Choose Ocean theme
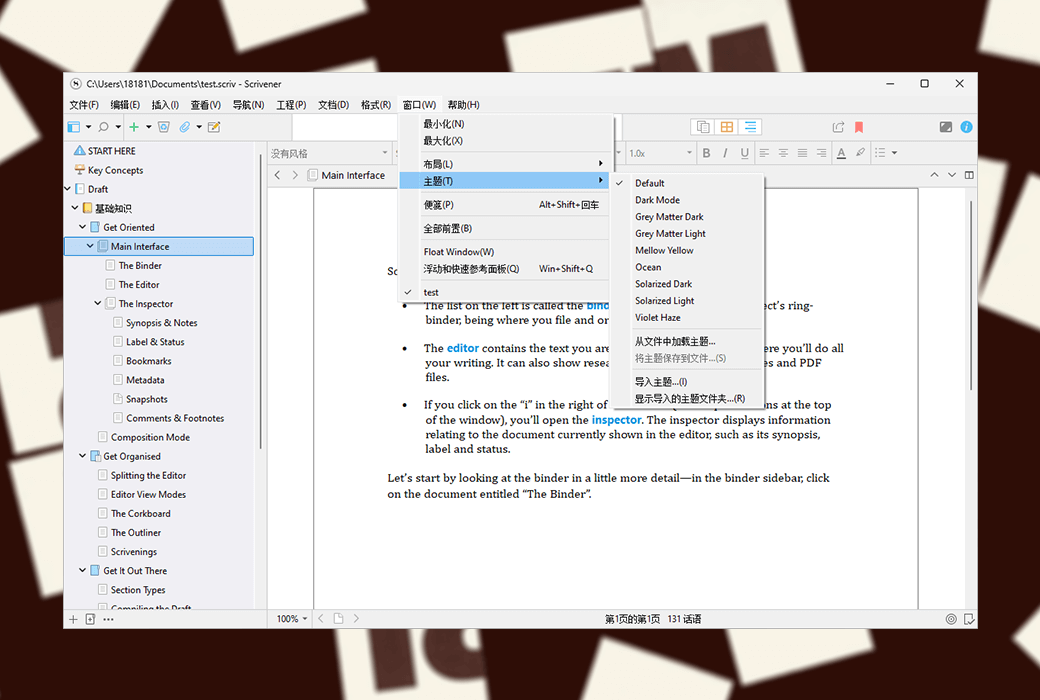Screen dimensions: 1040x700 tap(687, 267)
